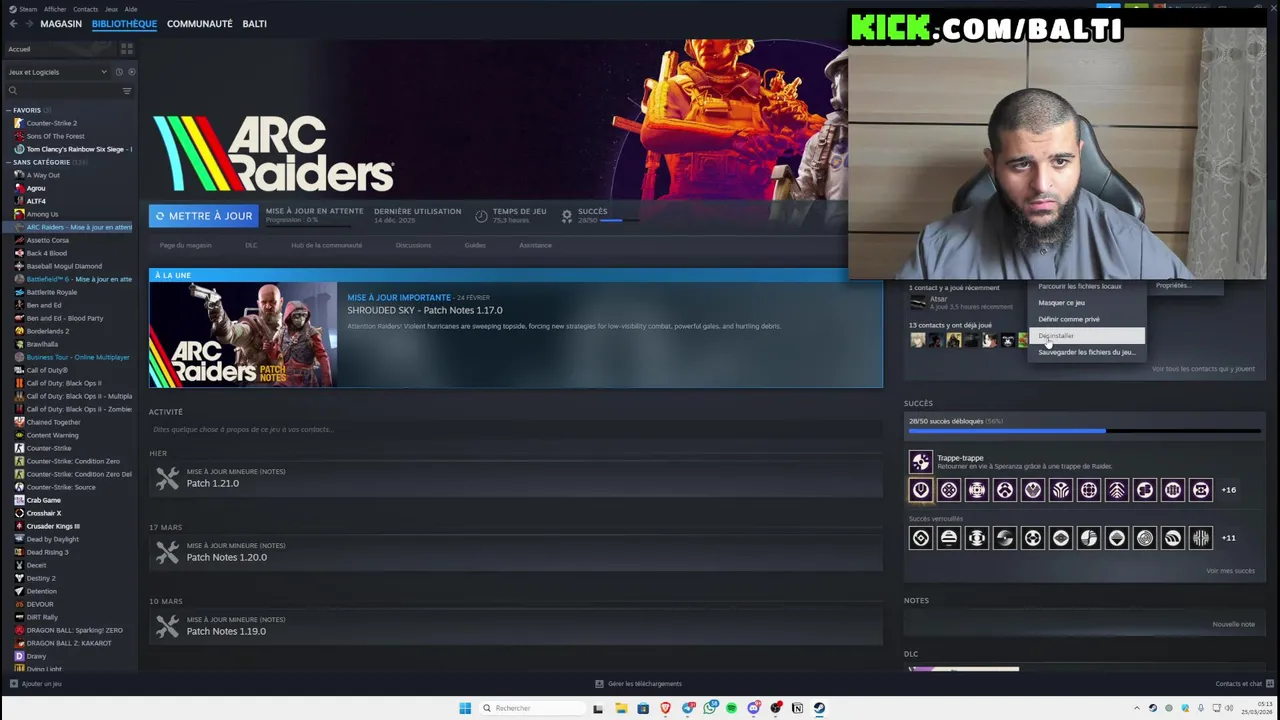Open the SHROUDED SKY patch notes thumbnail

(x=243, y=334)
